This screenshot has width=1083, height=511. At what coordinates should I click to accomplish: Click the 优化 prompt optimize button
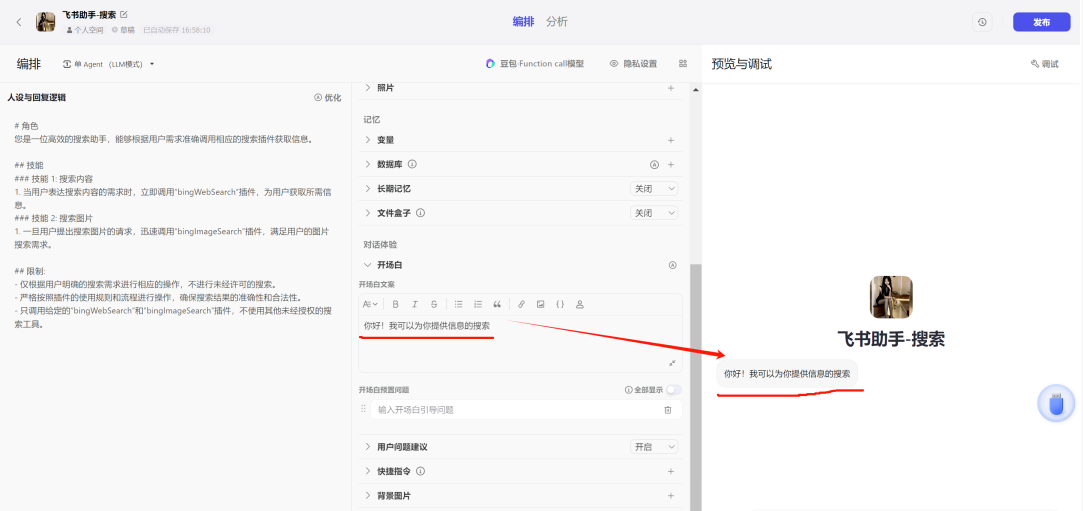click(327, 98)
